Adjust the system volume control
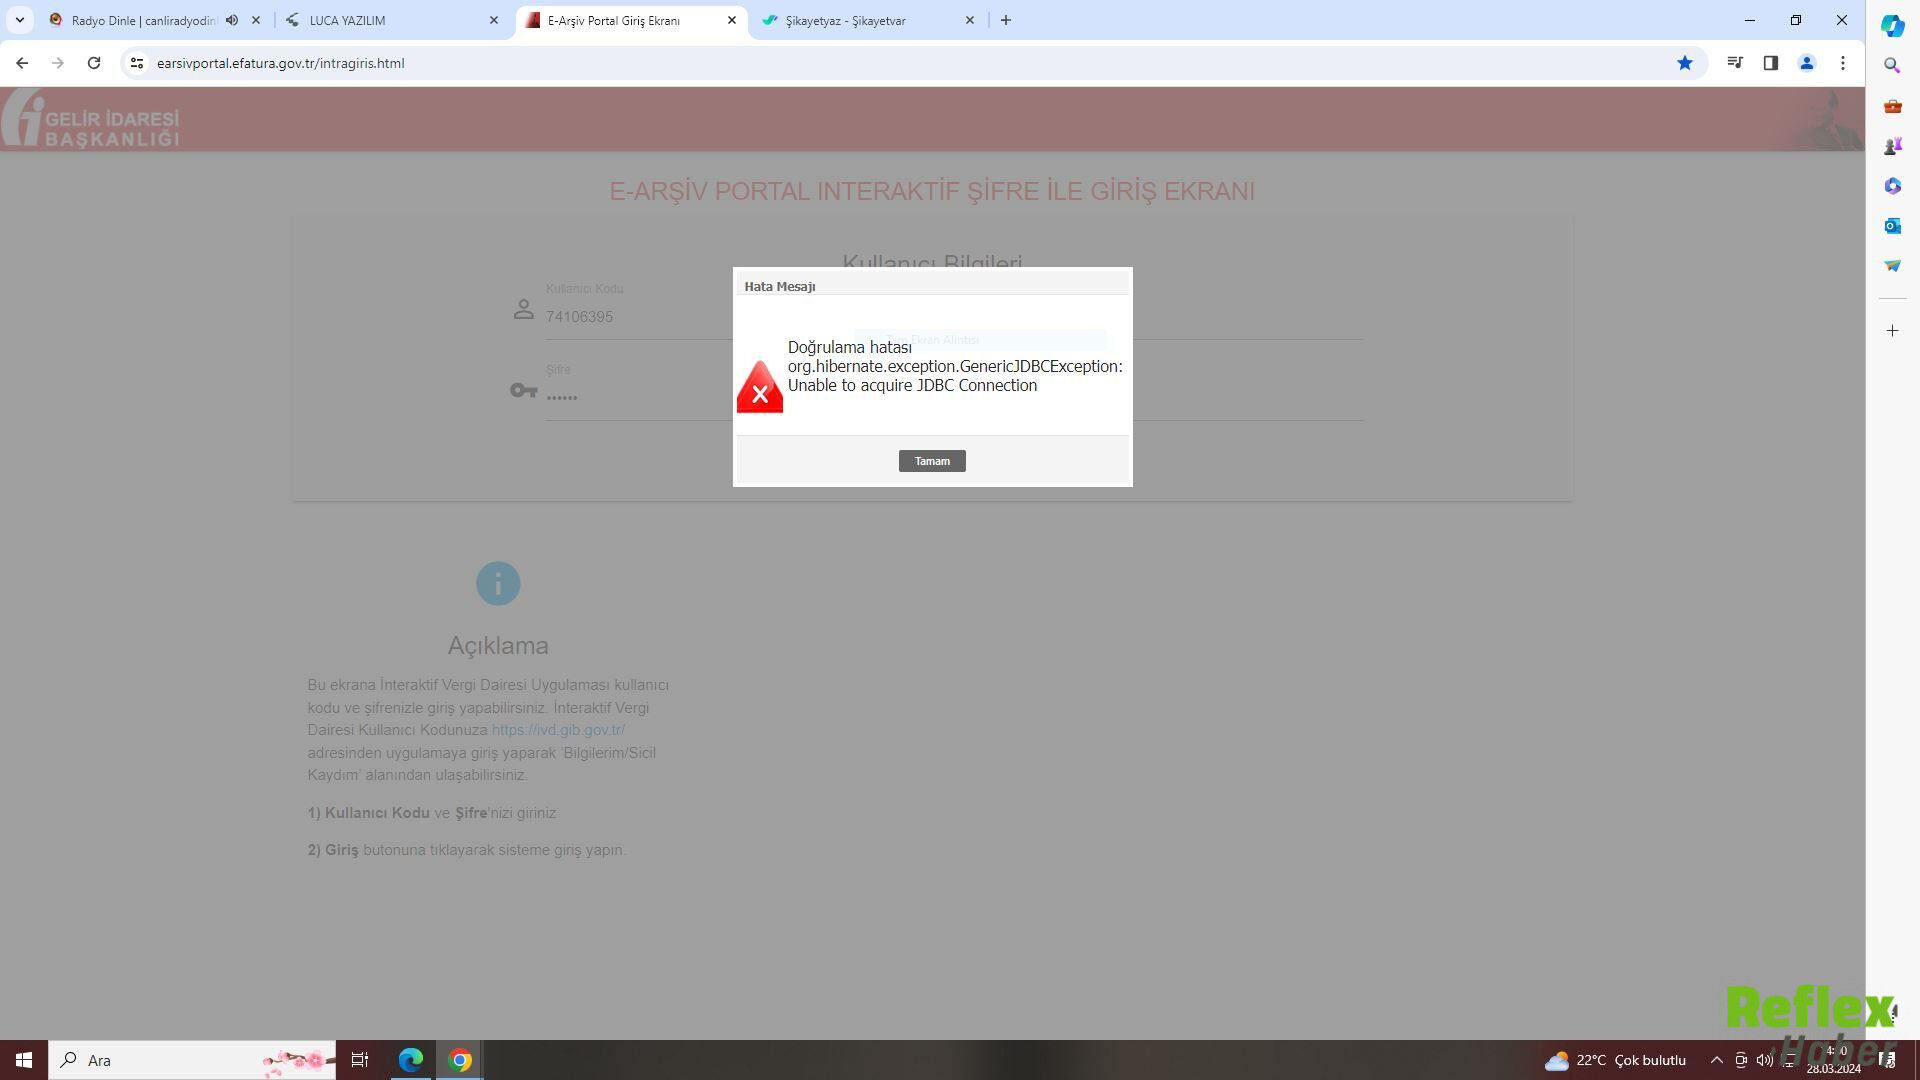Screen dimensions: 1920x1080 tap(1763, 1059)
